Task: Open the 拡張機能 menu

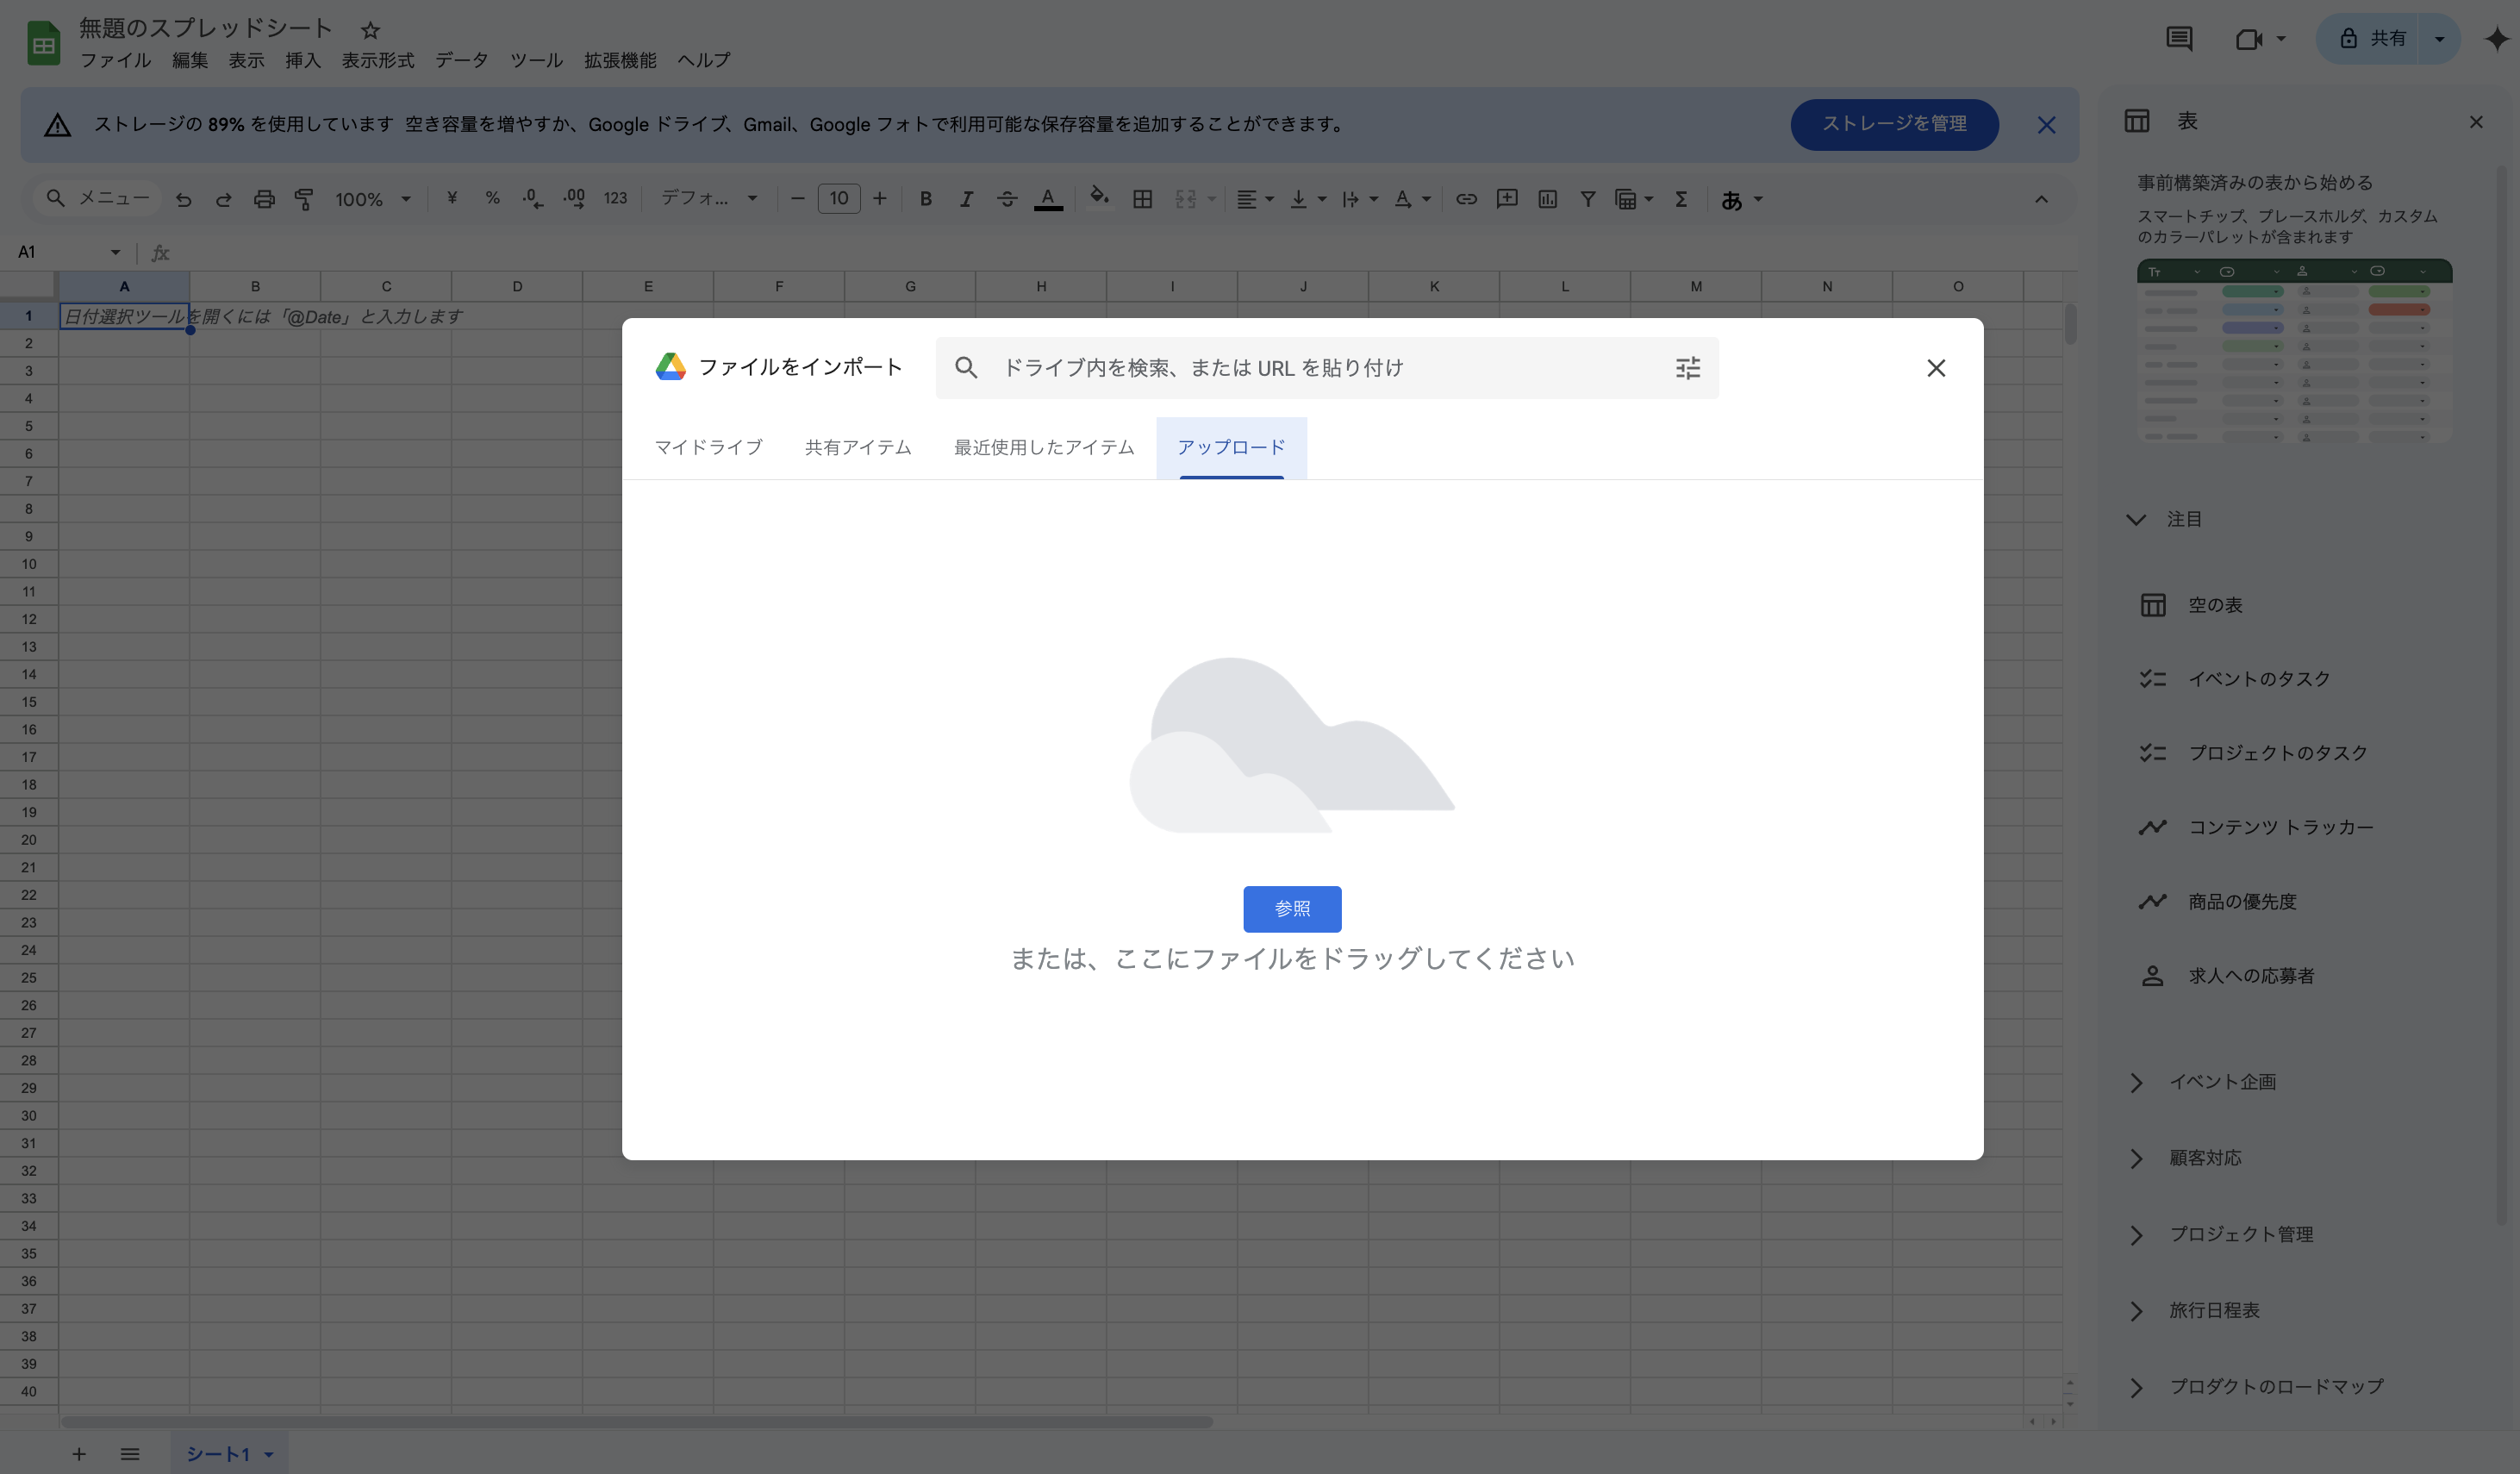Action: point(620,60)
